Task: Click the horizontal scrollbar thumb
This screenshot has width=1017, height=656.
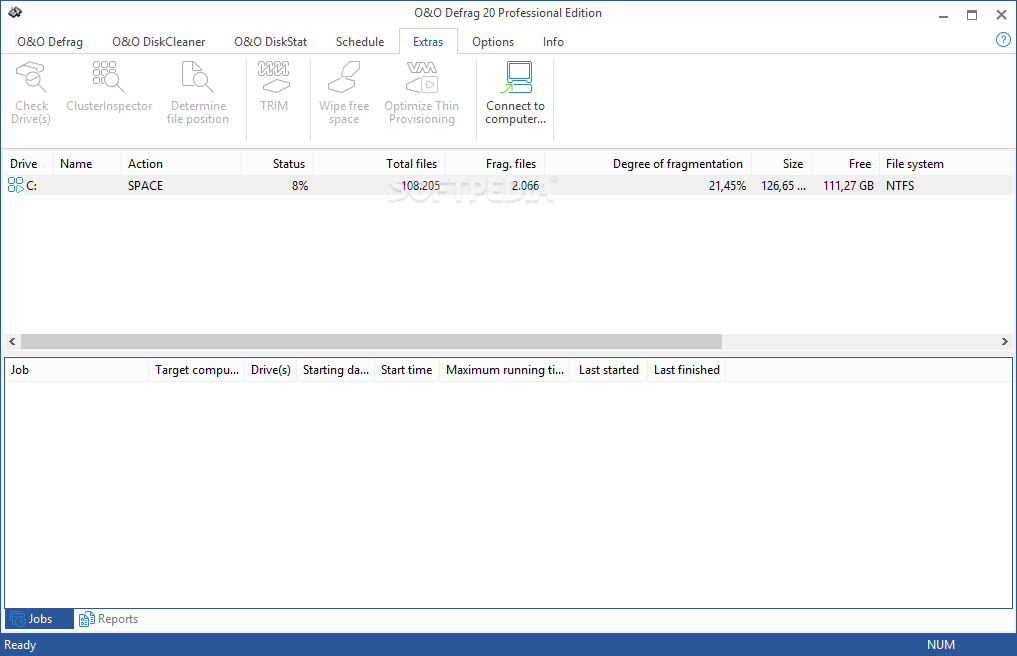Action: [371, 341]
